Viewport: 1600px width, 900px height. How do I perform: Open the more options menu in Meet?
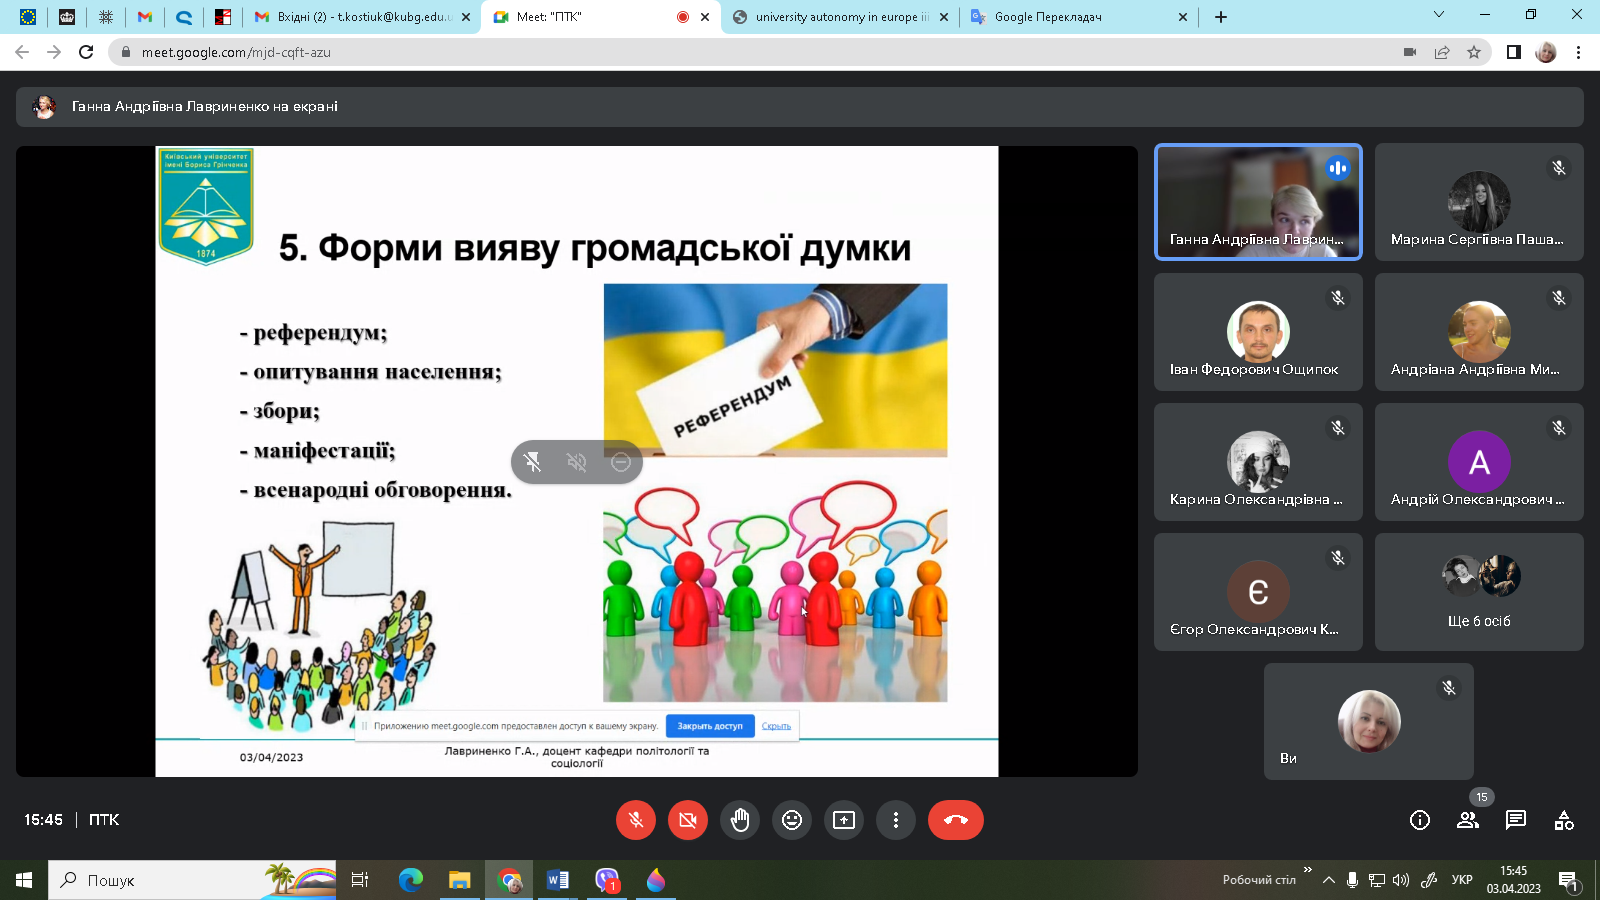click(896, 819)
